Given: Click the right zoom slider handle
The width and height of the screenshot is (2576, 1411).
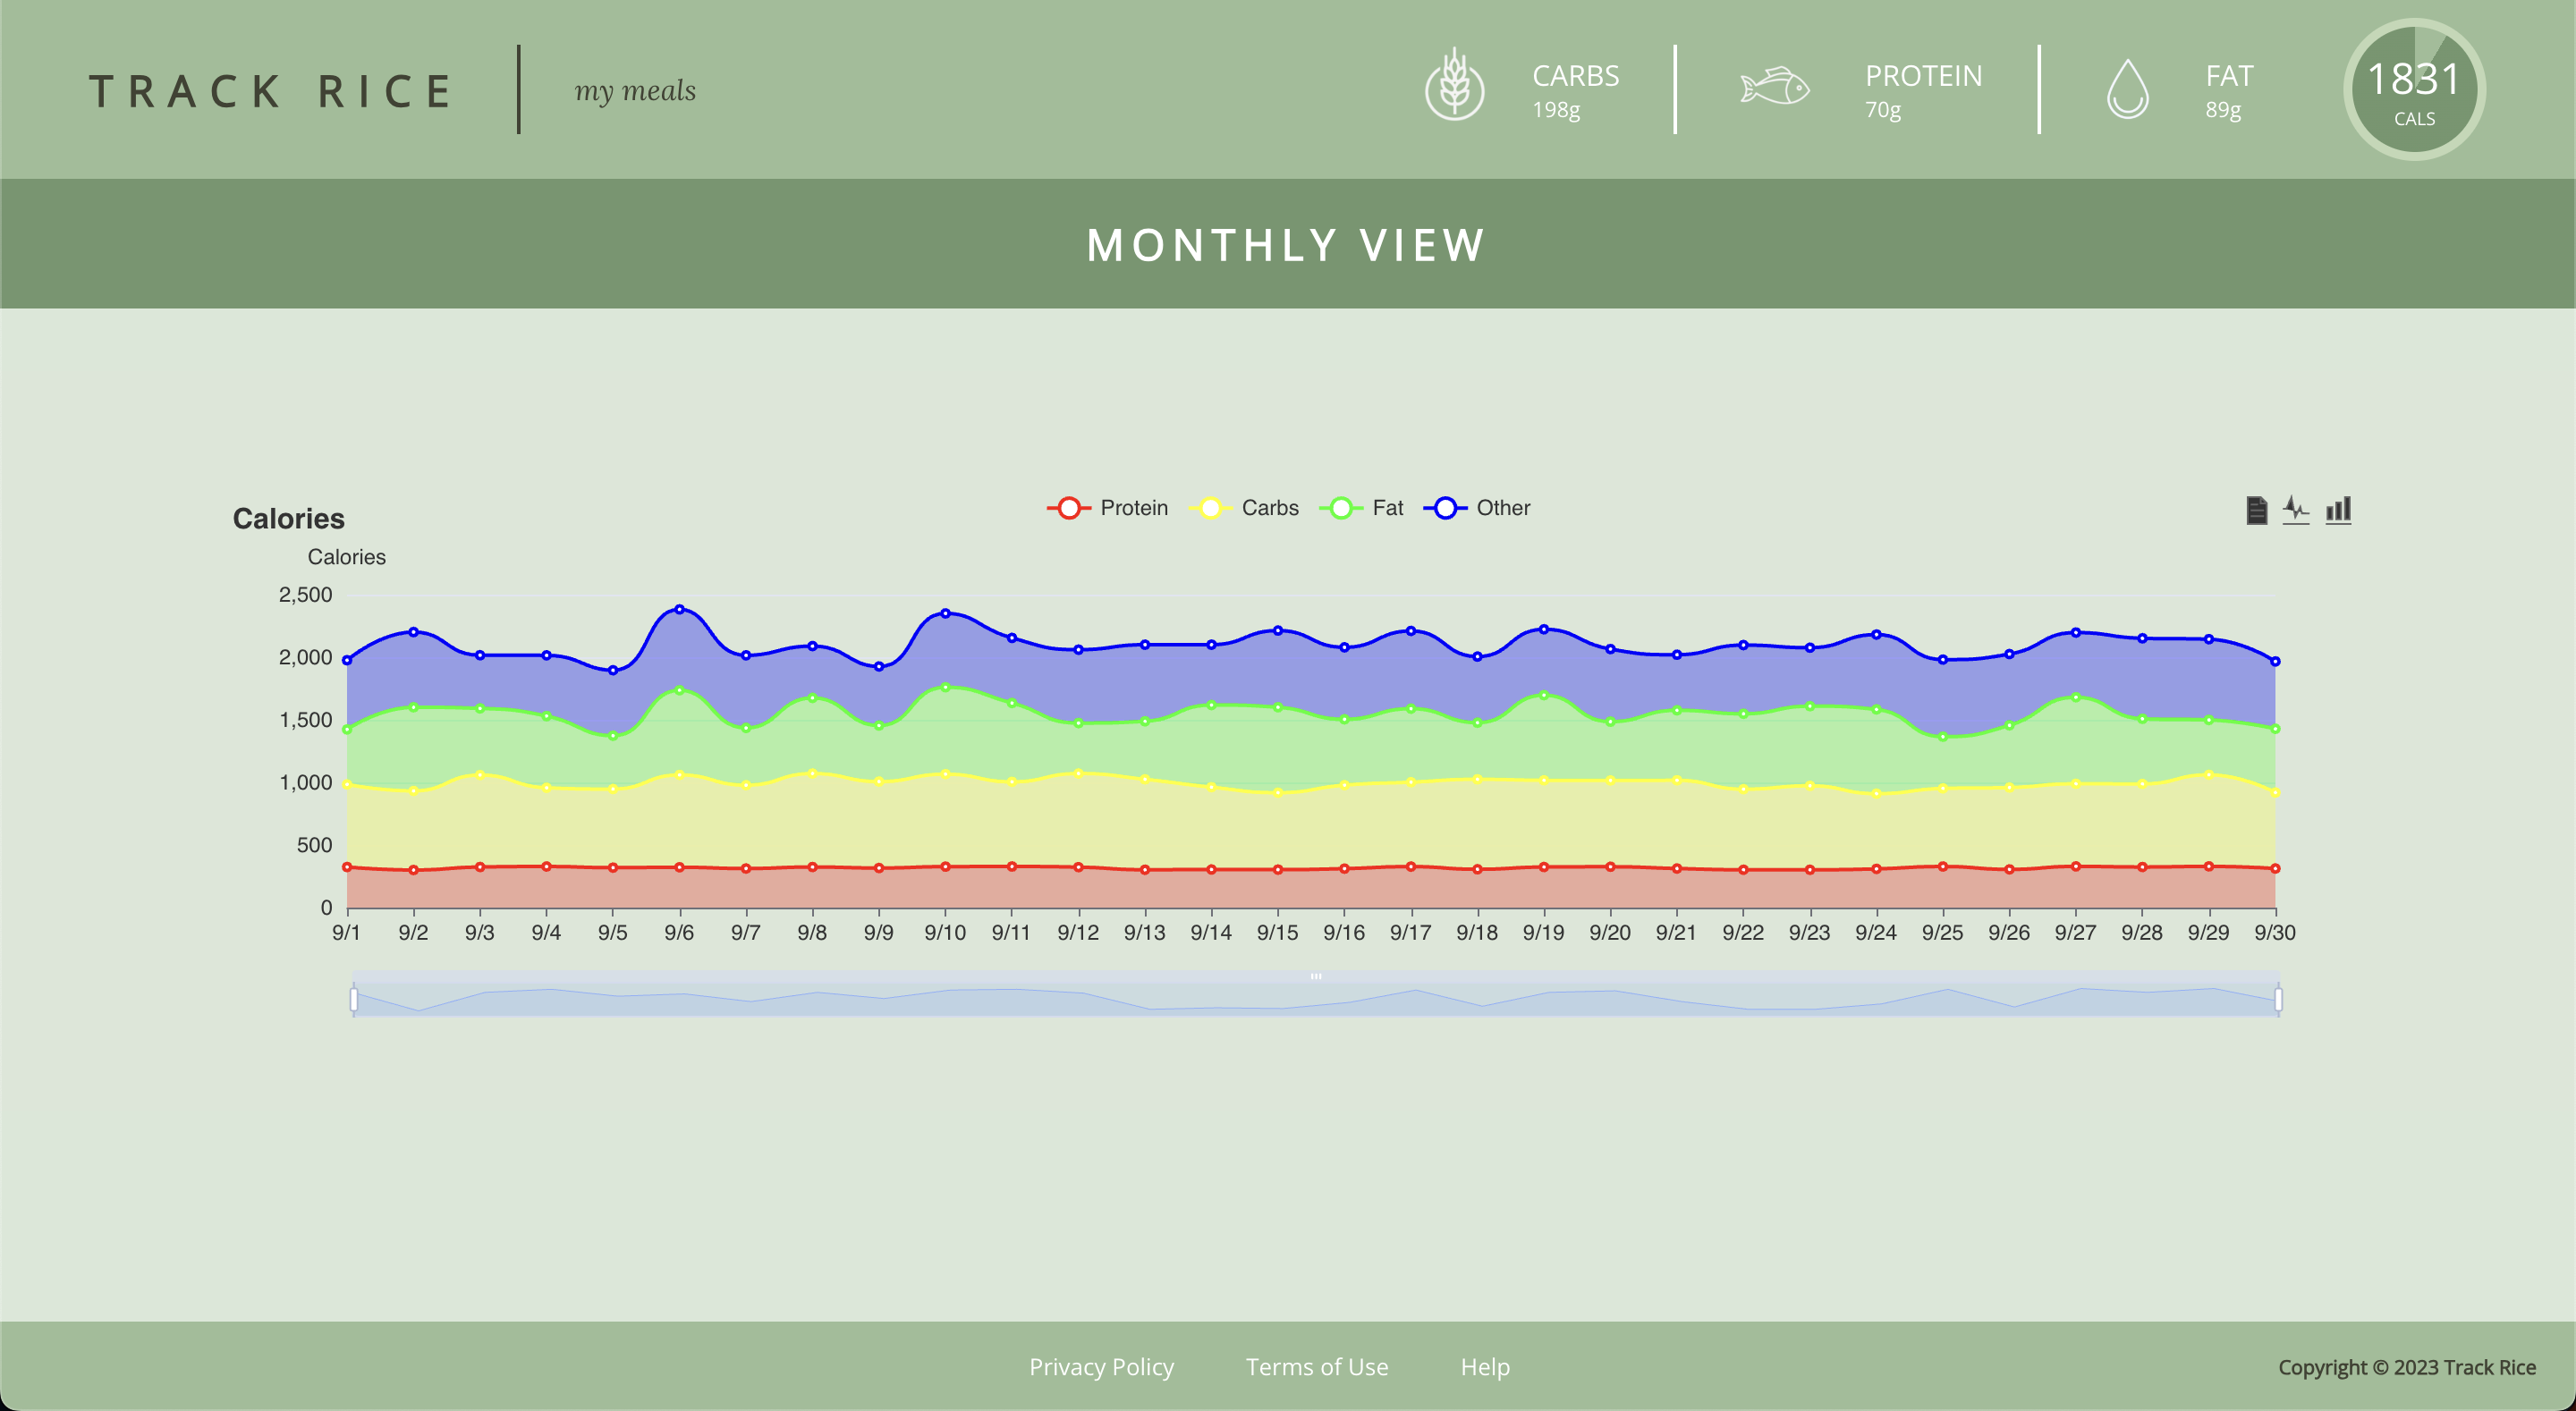Looking at the screenshot, I should (x=2278, y=999).
